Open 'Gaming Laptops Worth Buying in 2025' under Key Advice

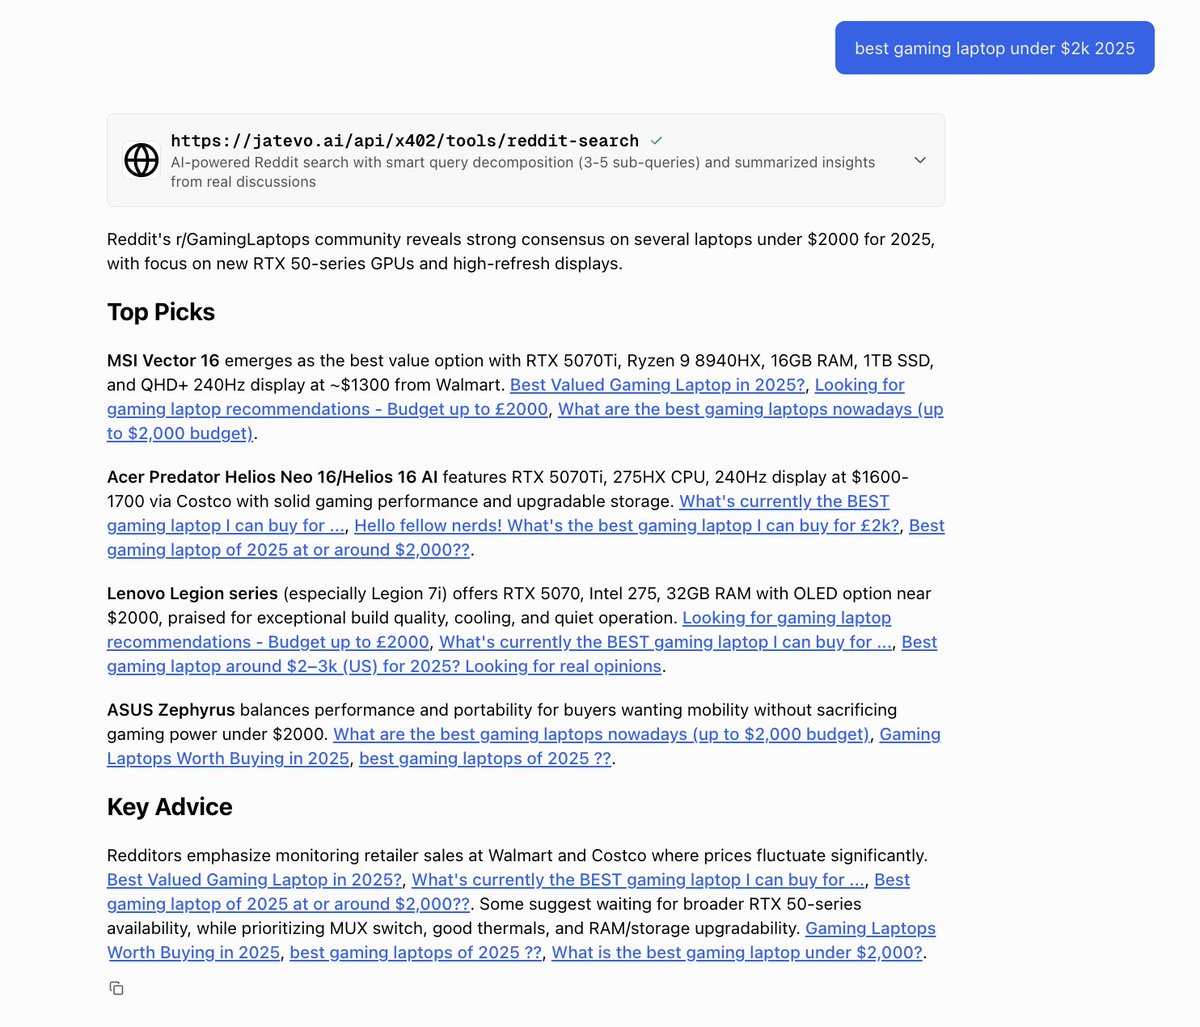point(193,952)
